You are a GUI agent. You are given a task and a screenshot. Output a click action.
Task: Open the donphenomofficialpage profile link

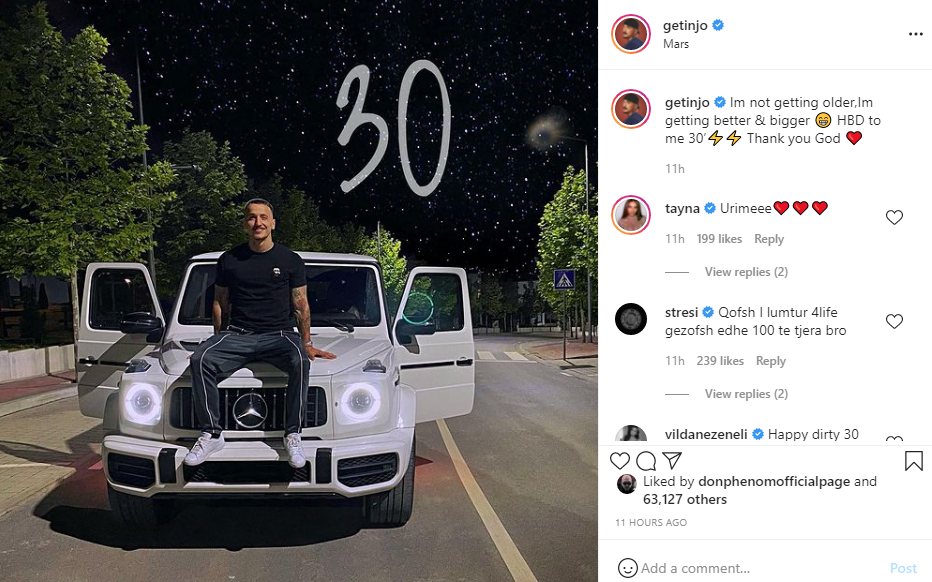click(x=774, y=482)
